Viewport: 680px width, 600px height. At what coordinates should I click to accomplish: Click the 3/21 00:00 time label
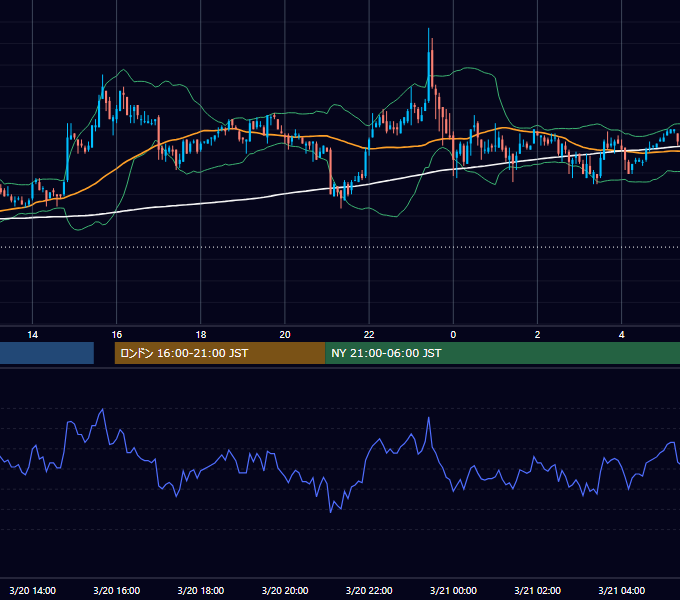[453, 590]
